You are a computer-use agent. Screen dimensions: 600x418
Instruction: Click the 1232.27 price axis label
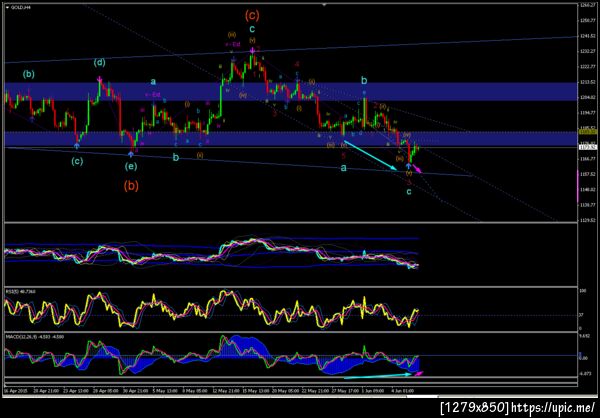pyautogui.click(x=588, y=51)
